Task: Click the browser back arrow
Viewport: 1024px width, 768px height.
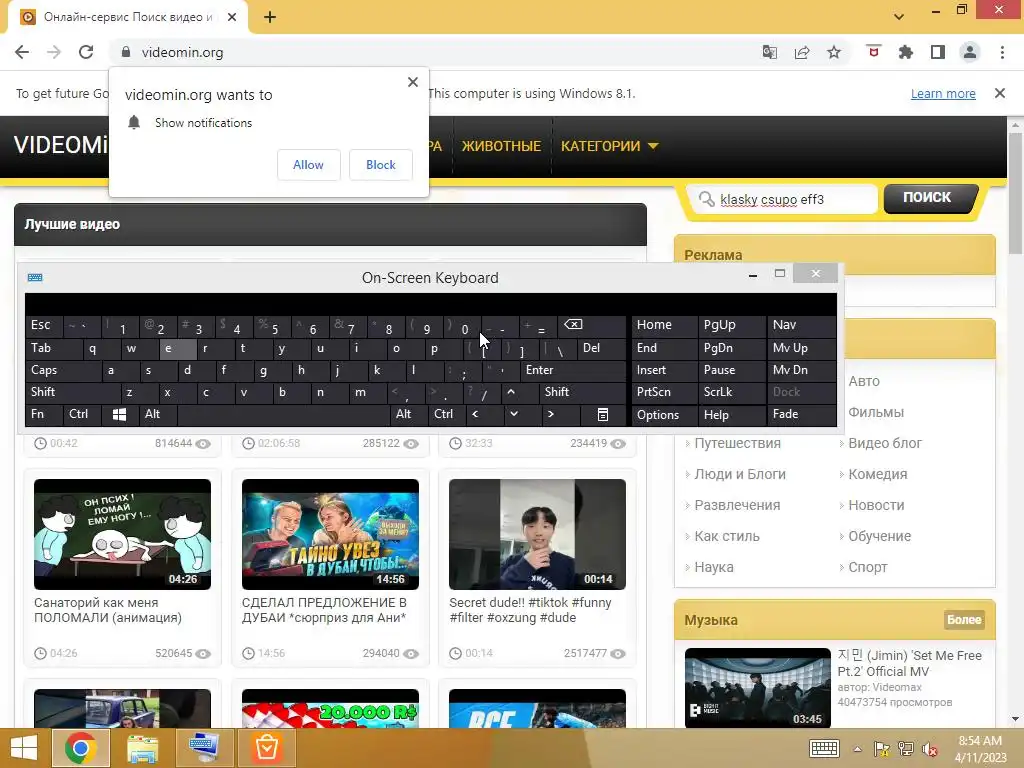Action: click(22, 52)
